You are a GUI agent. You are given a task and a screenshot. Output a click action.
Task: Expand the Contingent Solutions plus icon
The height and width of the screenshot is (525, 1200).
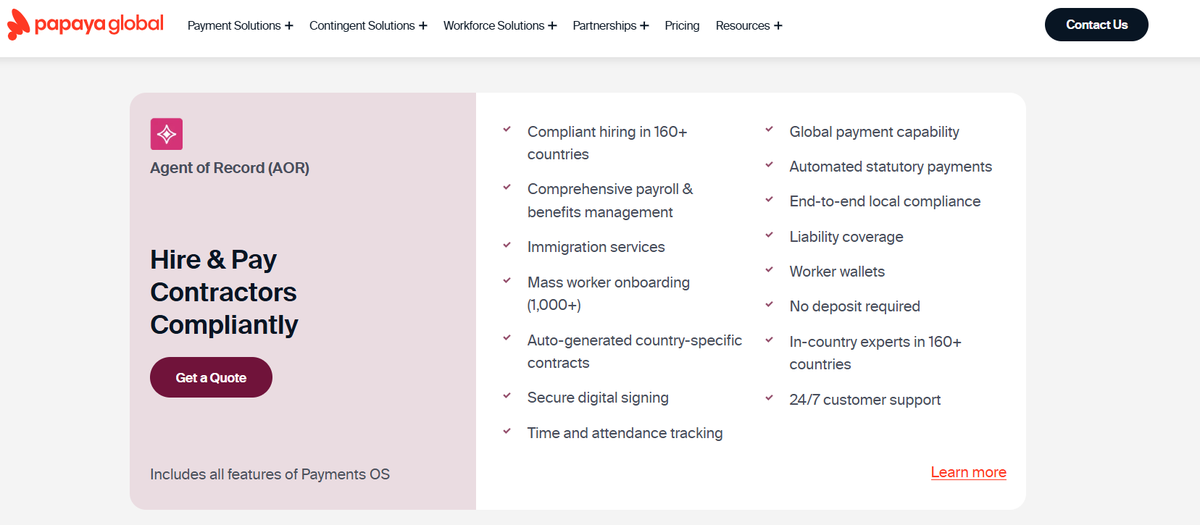(423, 26)
